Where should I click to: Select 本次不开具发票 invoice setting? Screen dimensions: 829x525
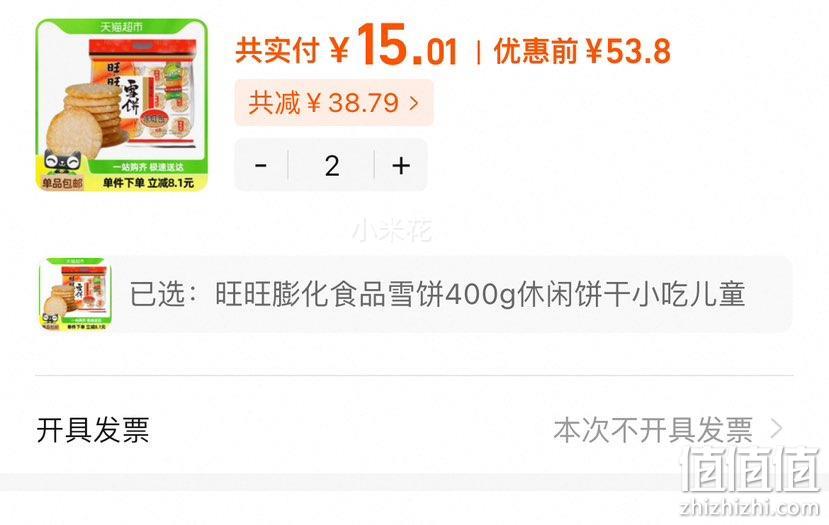653,429
